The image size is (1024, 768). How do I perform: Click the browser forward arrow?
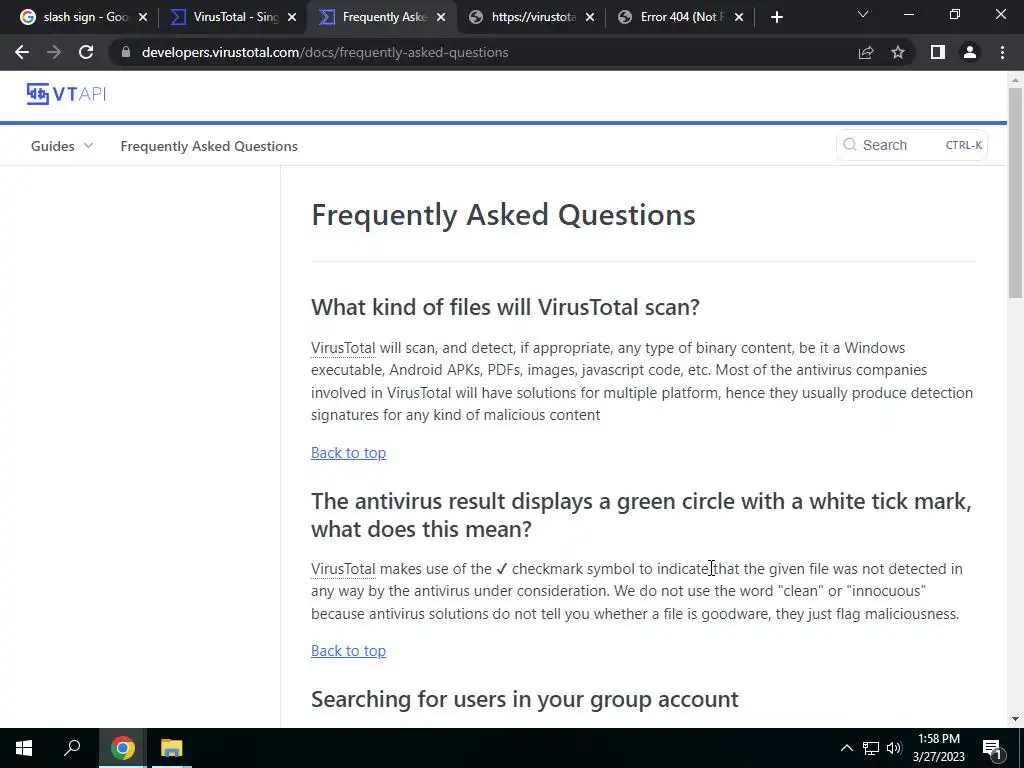[54, 52]
